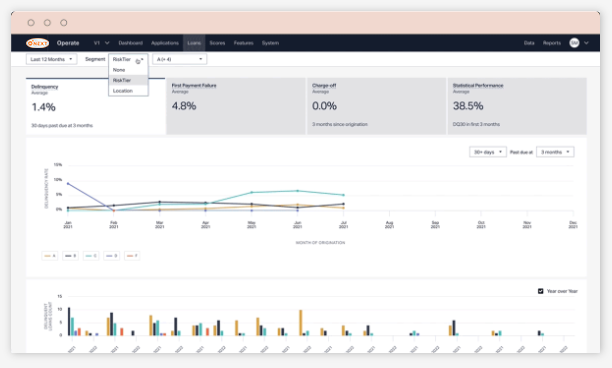
Task: Open the Applications tab
Action: coord(165,43)
